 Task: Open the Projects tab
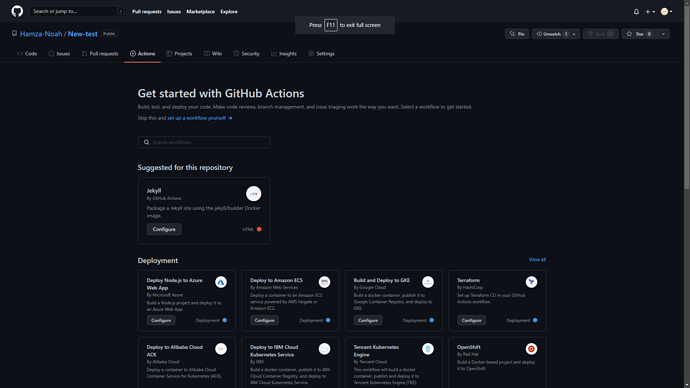179,54
